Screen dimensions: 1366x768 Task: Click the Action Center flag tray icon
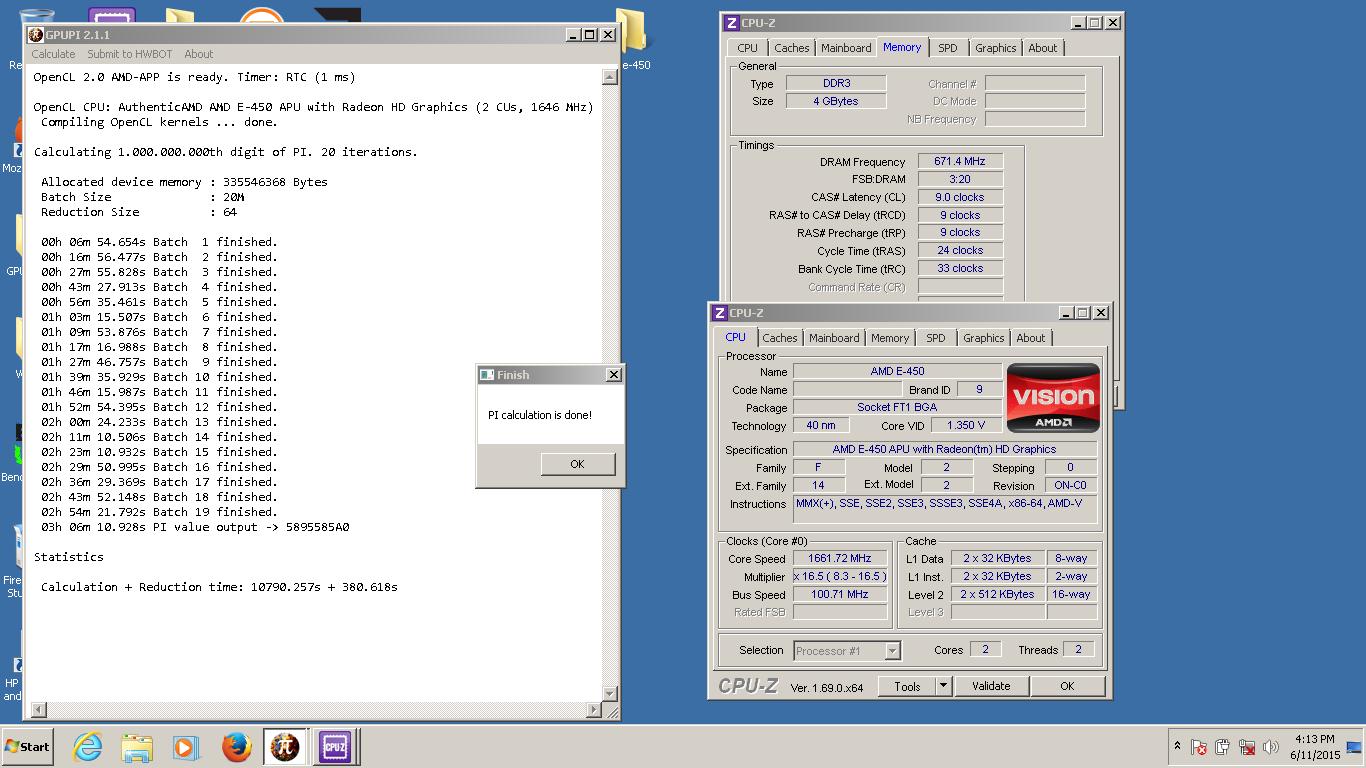[1199, 747]
